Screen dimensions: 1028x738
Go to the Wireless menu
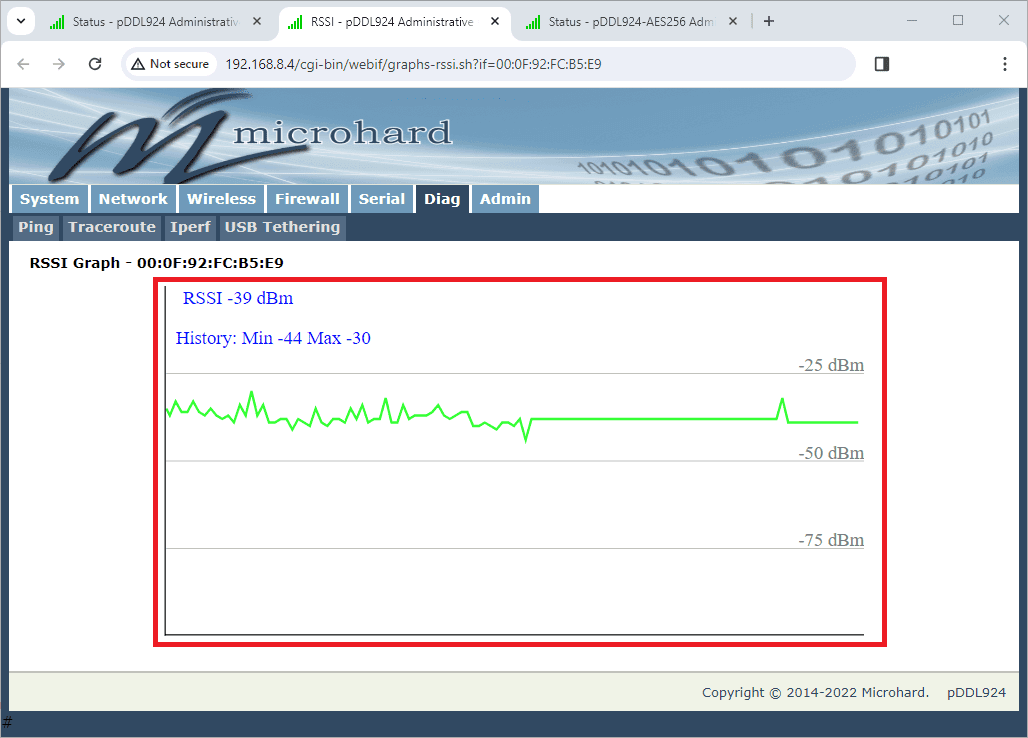point(222,199)
